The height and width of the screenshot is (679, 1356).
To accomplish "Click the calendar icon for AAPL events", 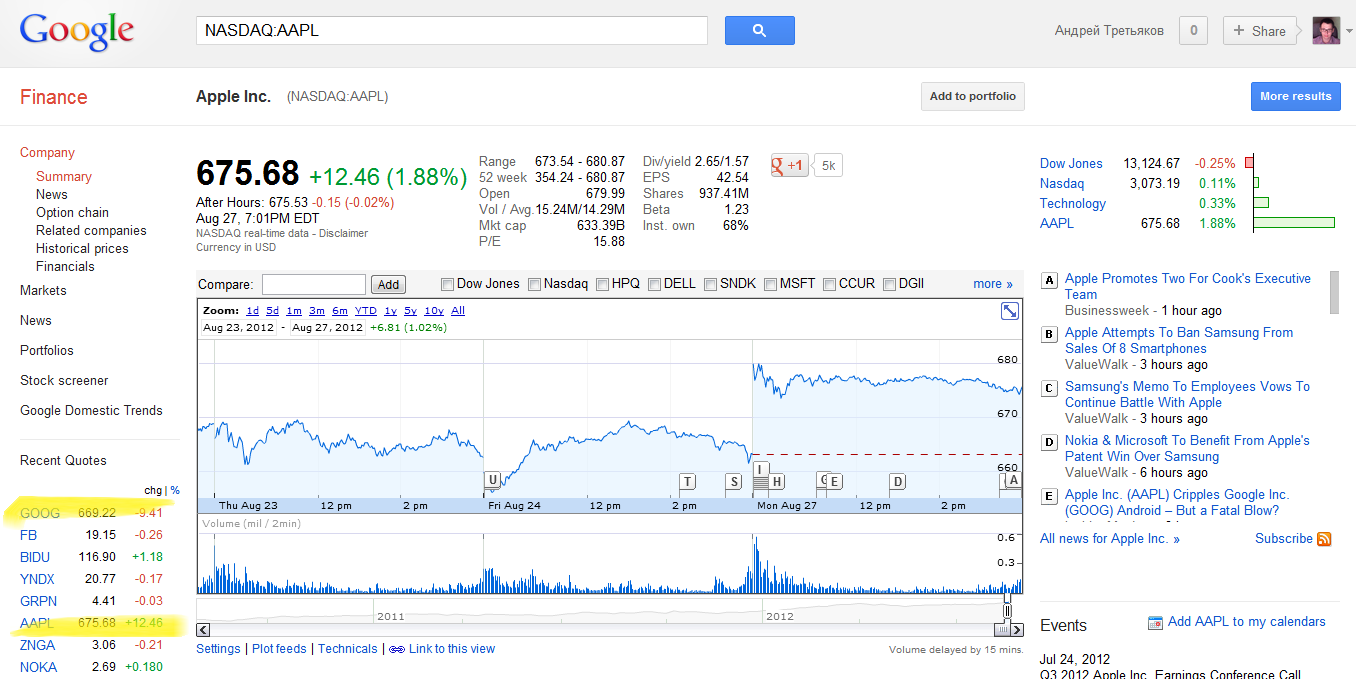I will click(1155, 622).
